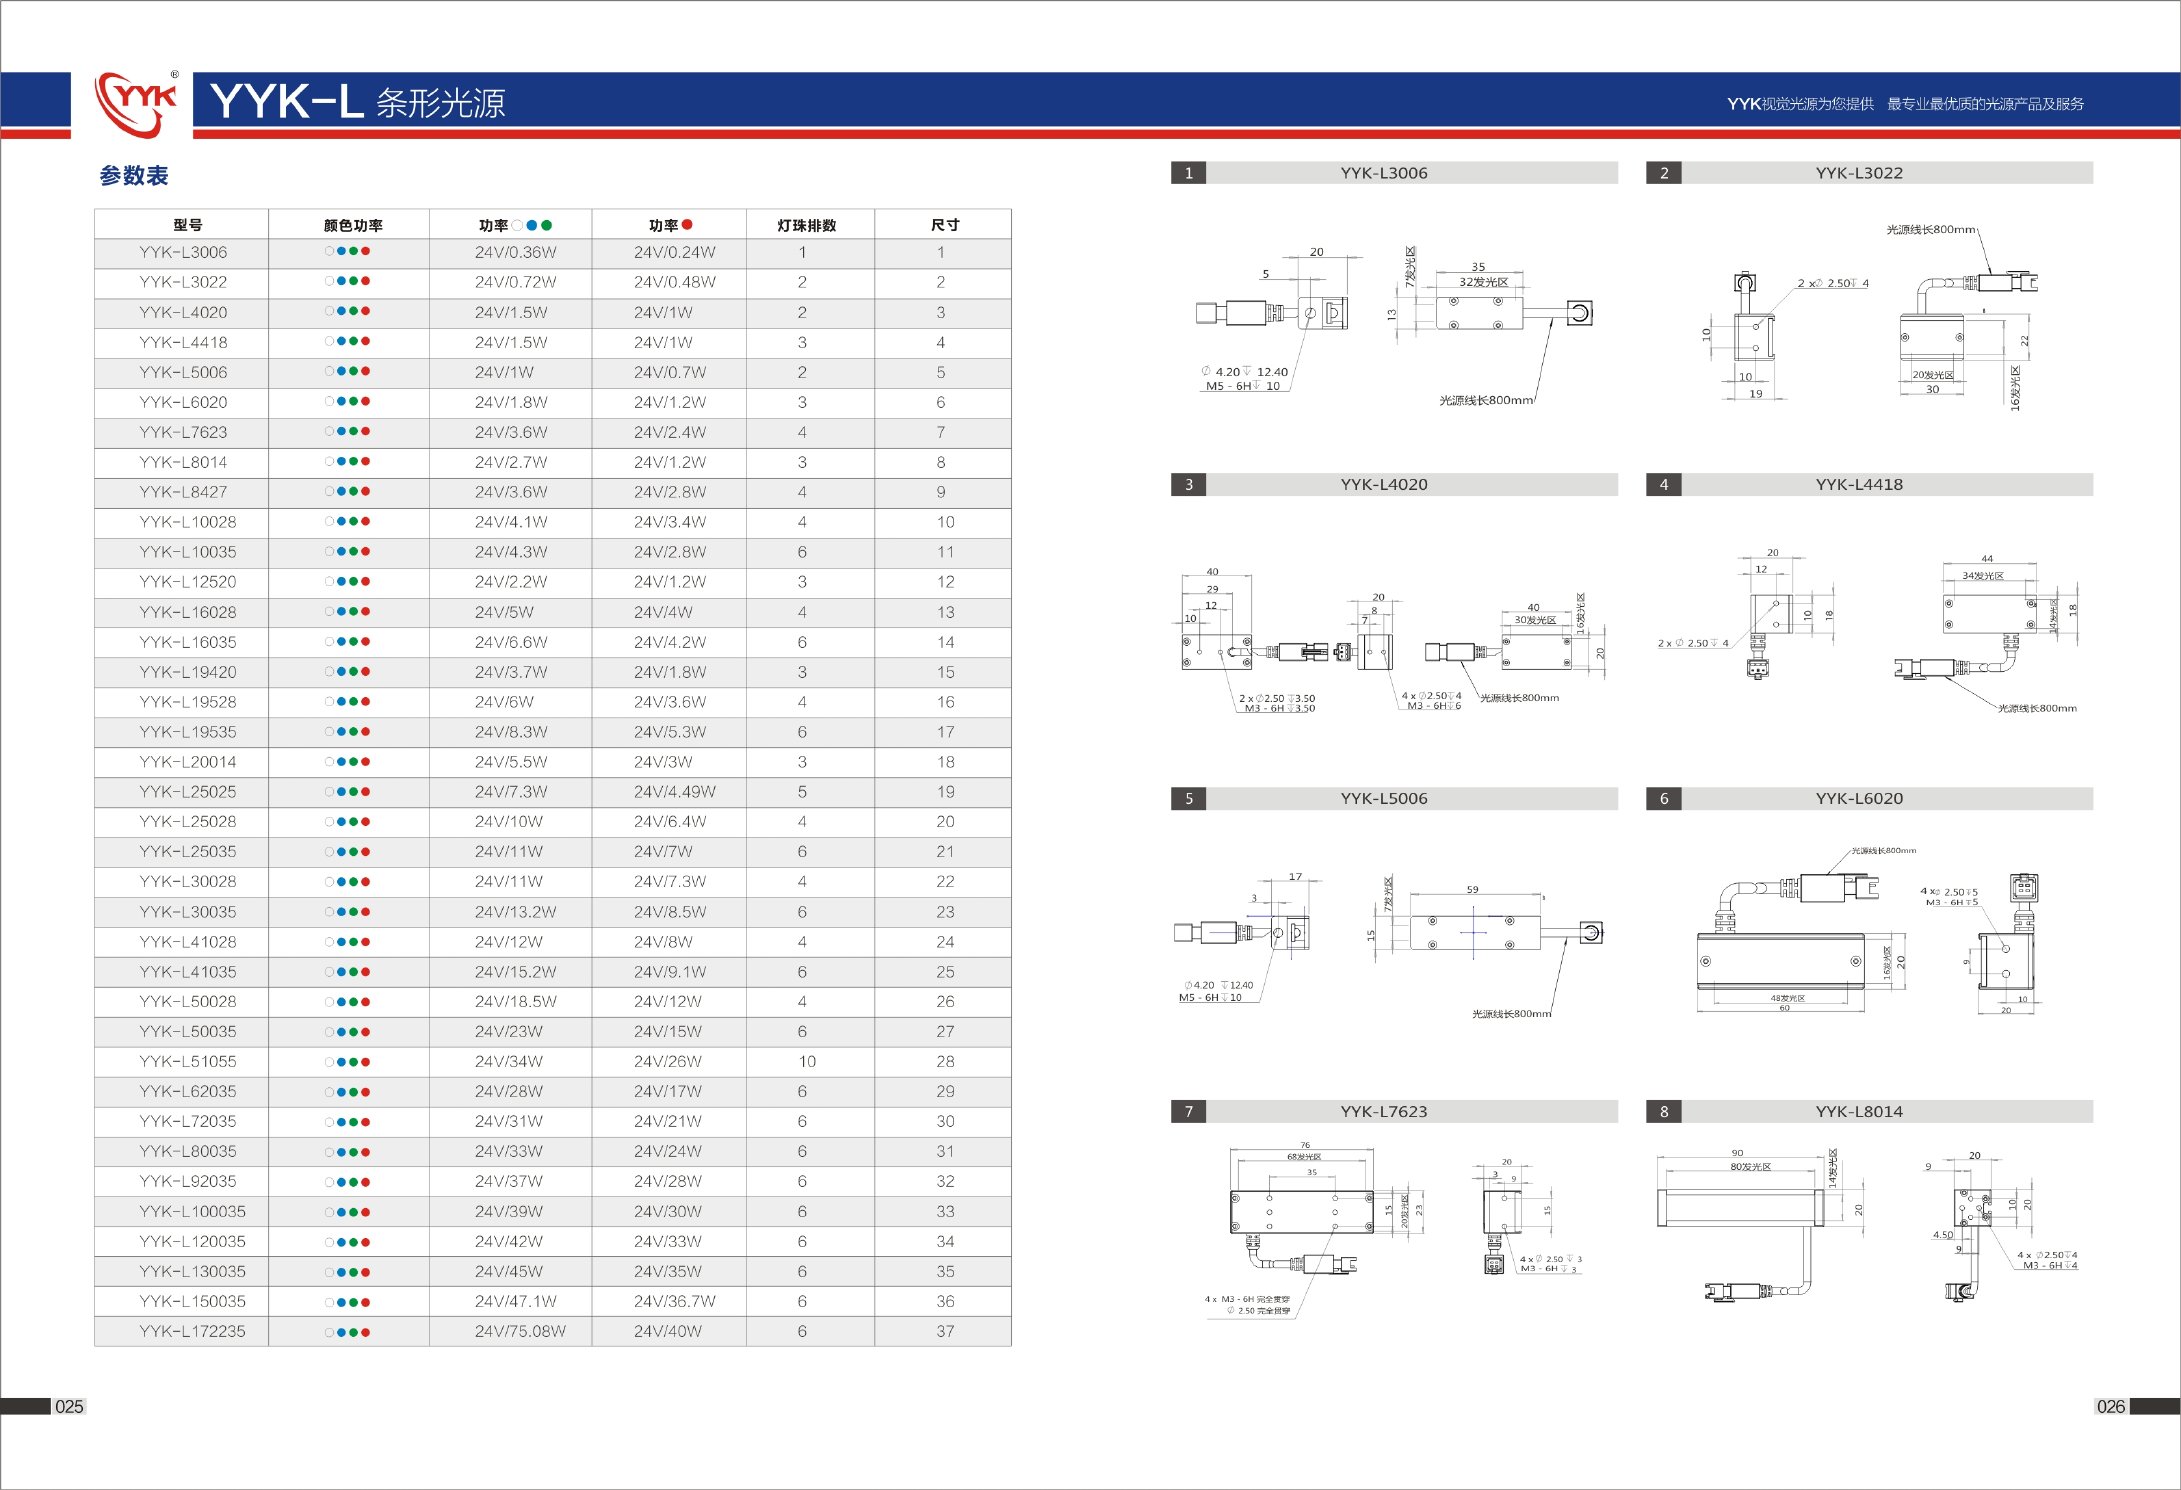The image size is (2181, 1490).
Task: Click the red dot in 功率 header
Action: pos(687,225)
